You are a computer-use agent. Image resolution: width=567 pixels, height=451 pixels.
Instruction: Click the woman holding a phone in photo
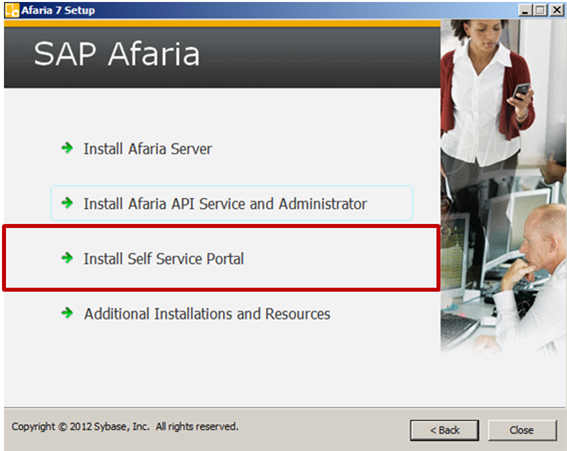489,94
